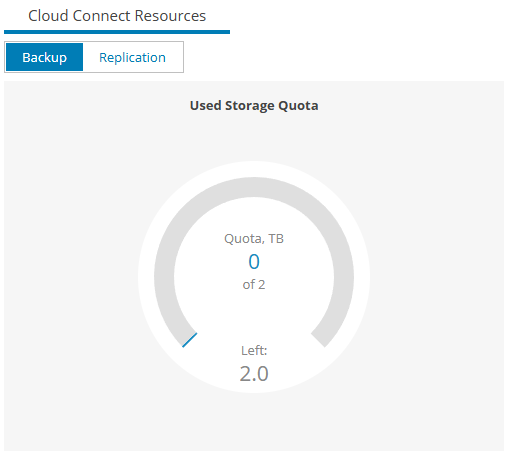Click the blue gauge start marker
This screenshot has height=461, width=512.
point(189,340)
